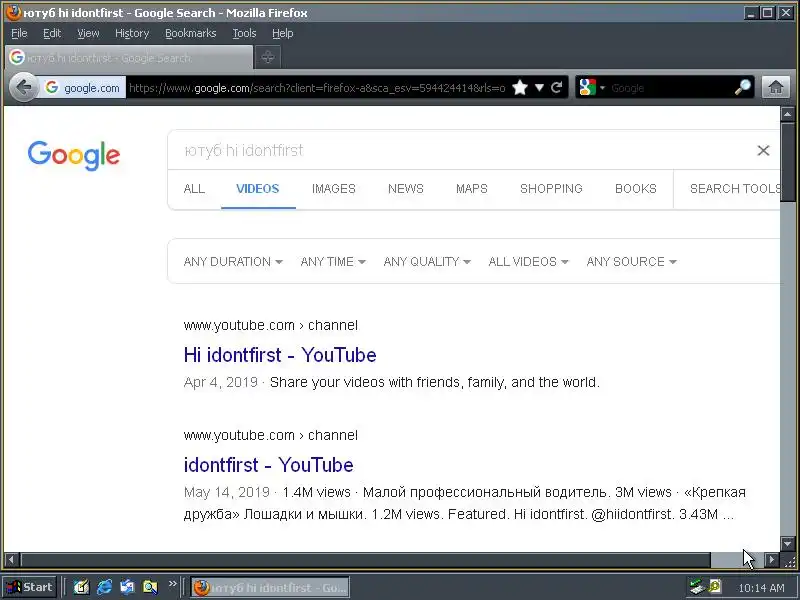
Task: Open a new tab with the plus button
Action: (x=268, y=57)
